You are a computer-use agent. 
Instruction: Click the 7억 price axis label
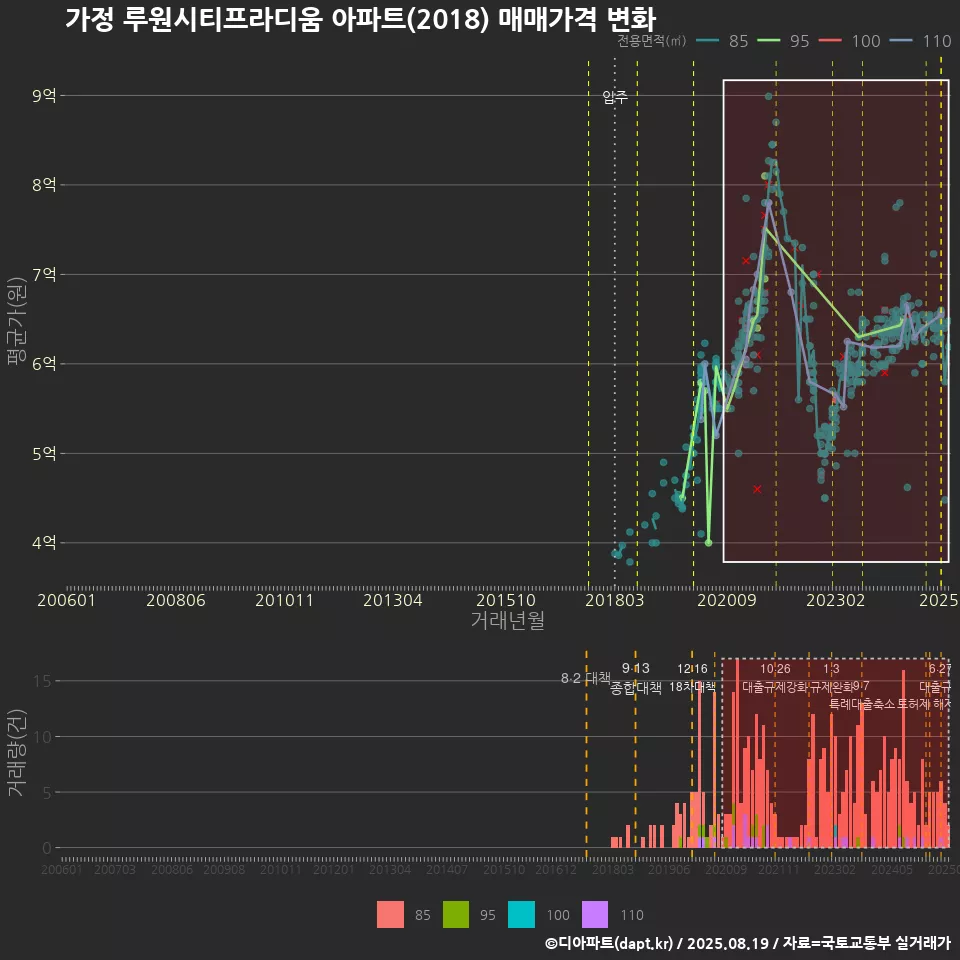(x=44, y=274)
